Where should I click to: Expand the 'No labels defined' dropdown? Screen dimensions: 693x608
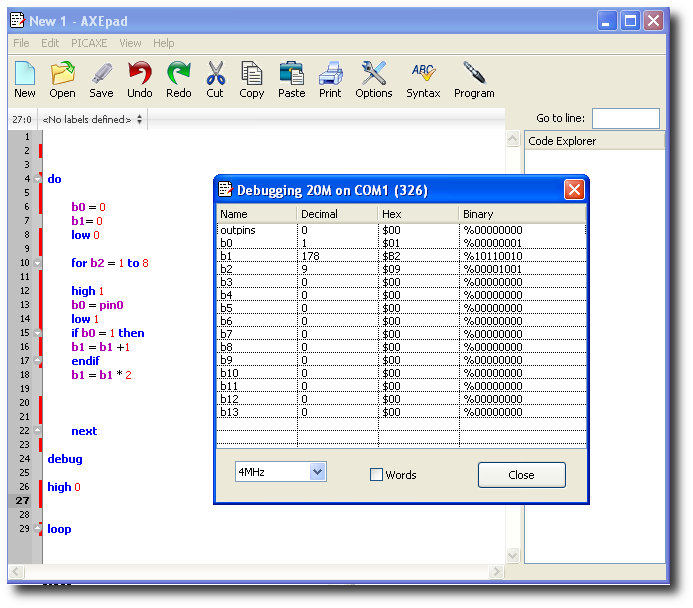click(x=139, y=120)
